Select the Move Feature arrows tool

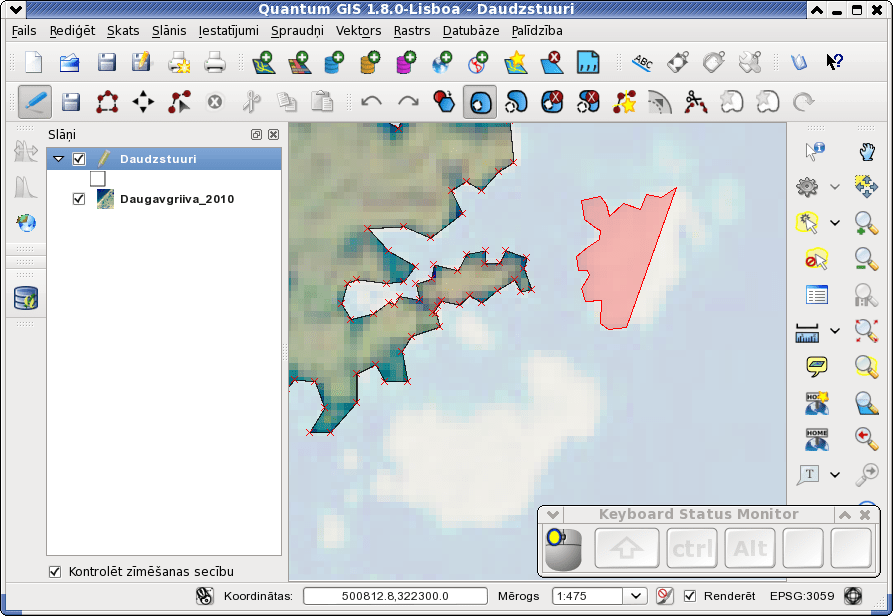click(143, 102)
